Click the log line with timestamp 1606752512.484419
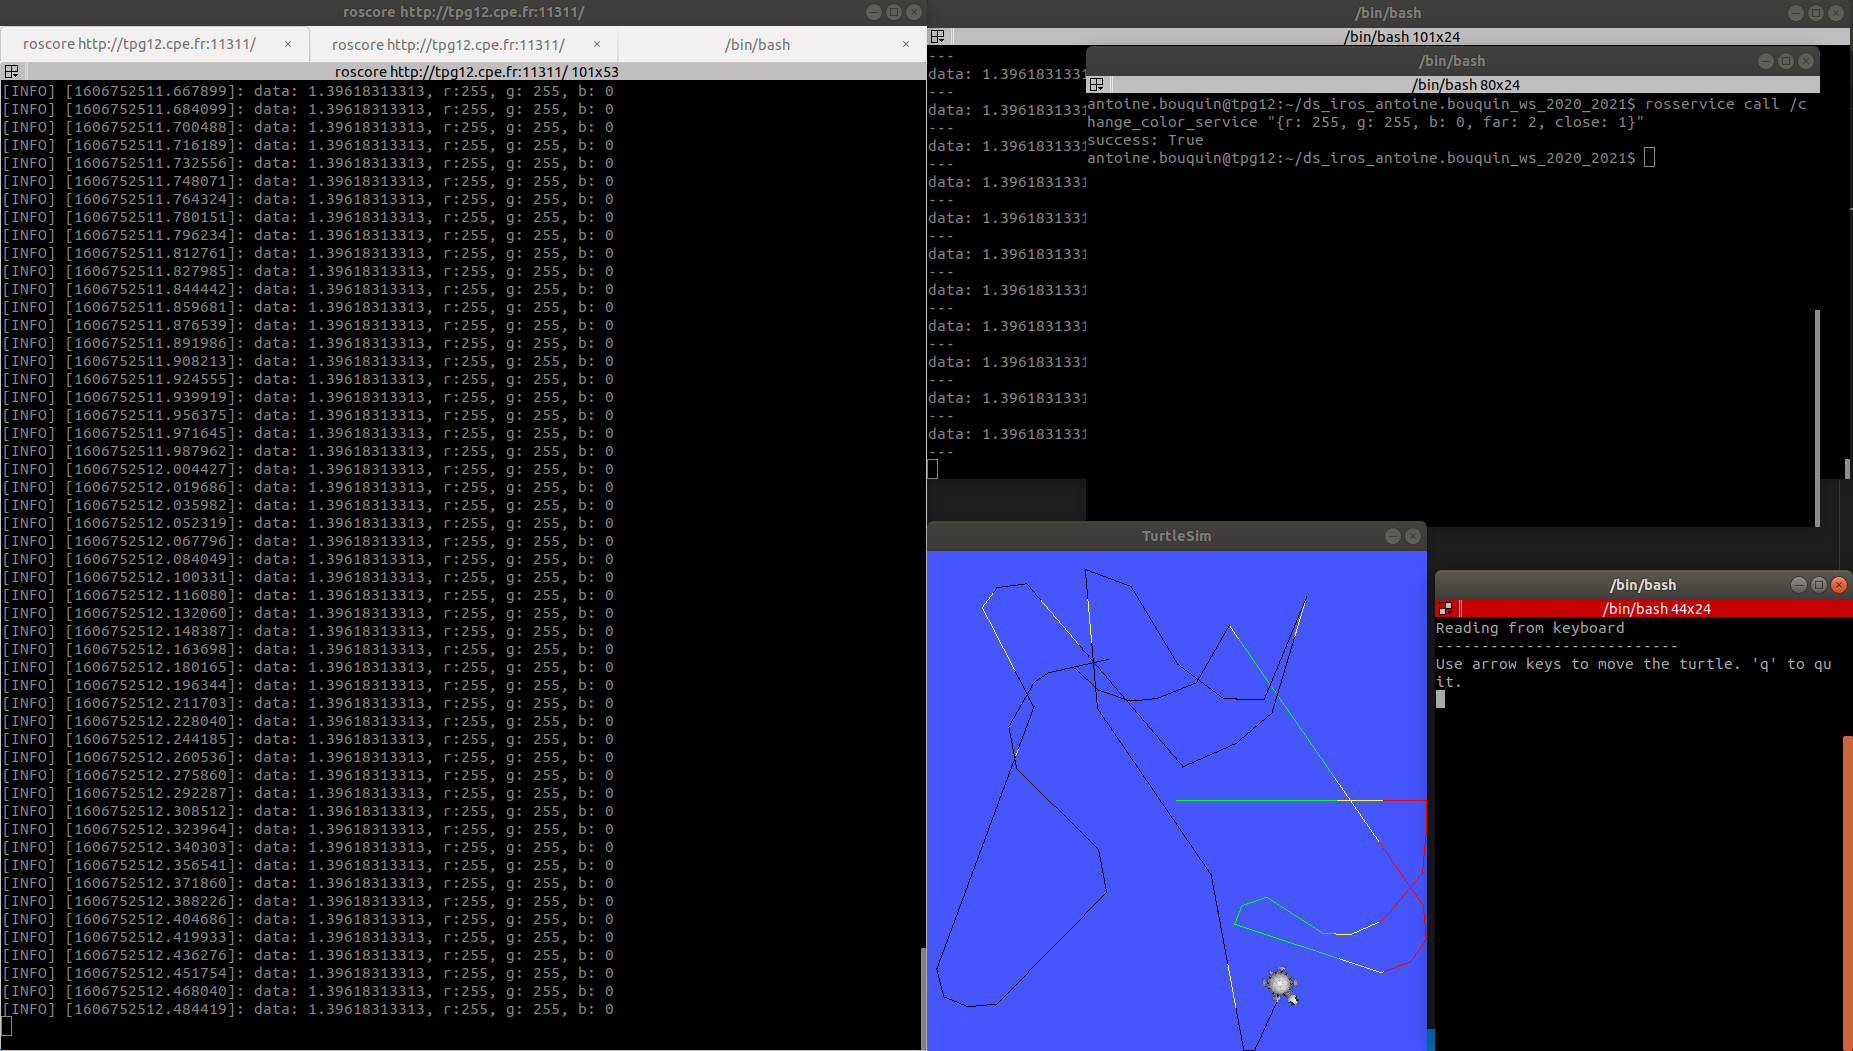Image resolution: width=1853 pixels, height=1051 pixels. click(308, 1009)
